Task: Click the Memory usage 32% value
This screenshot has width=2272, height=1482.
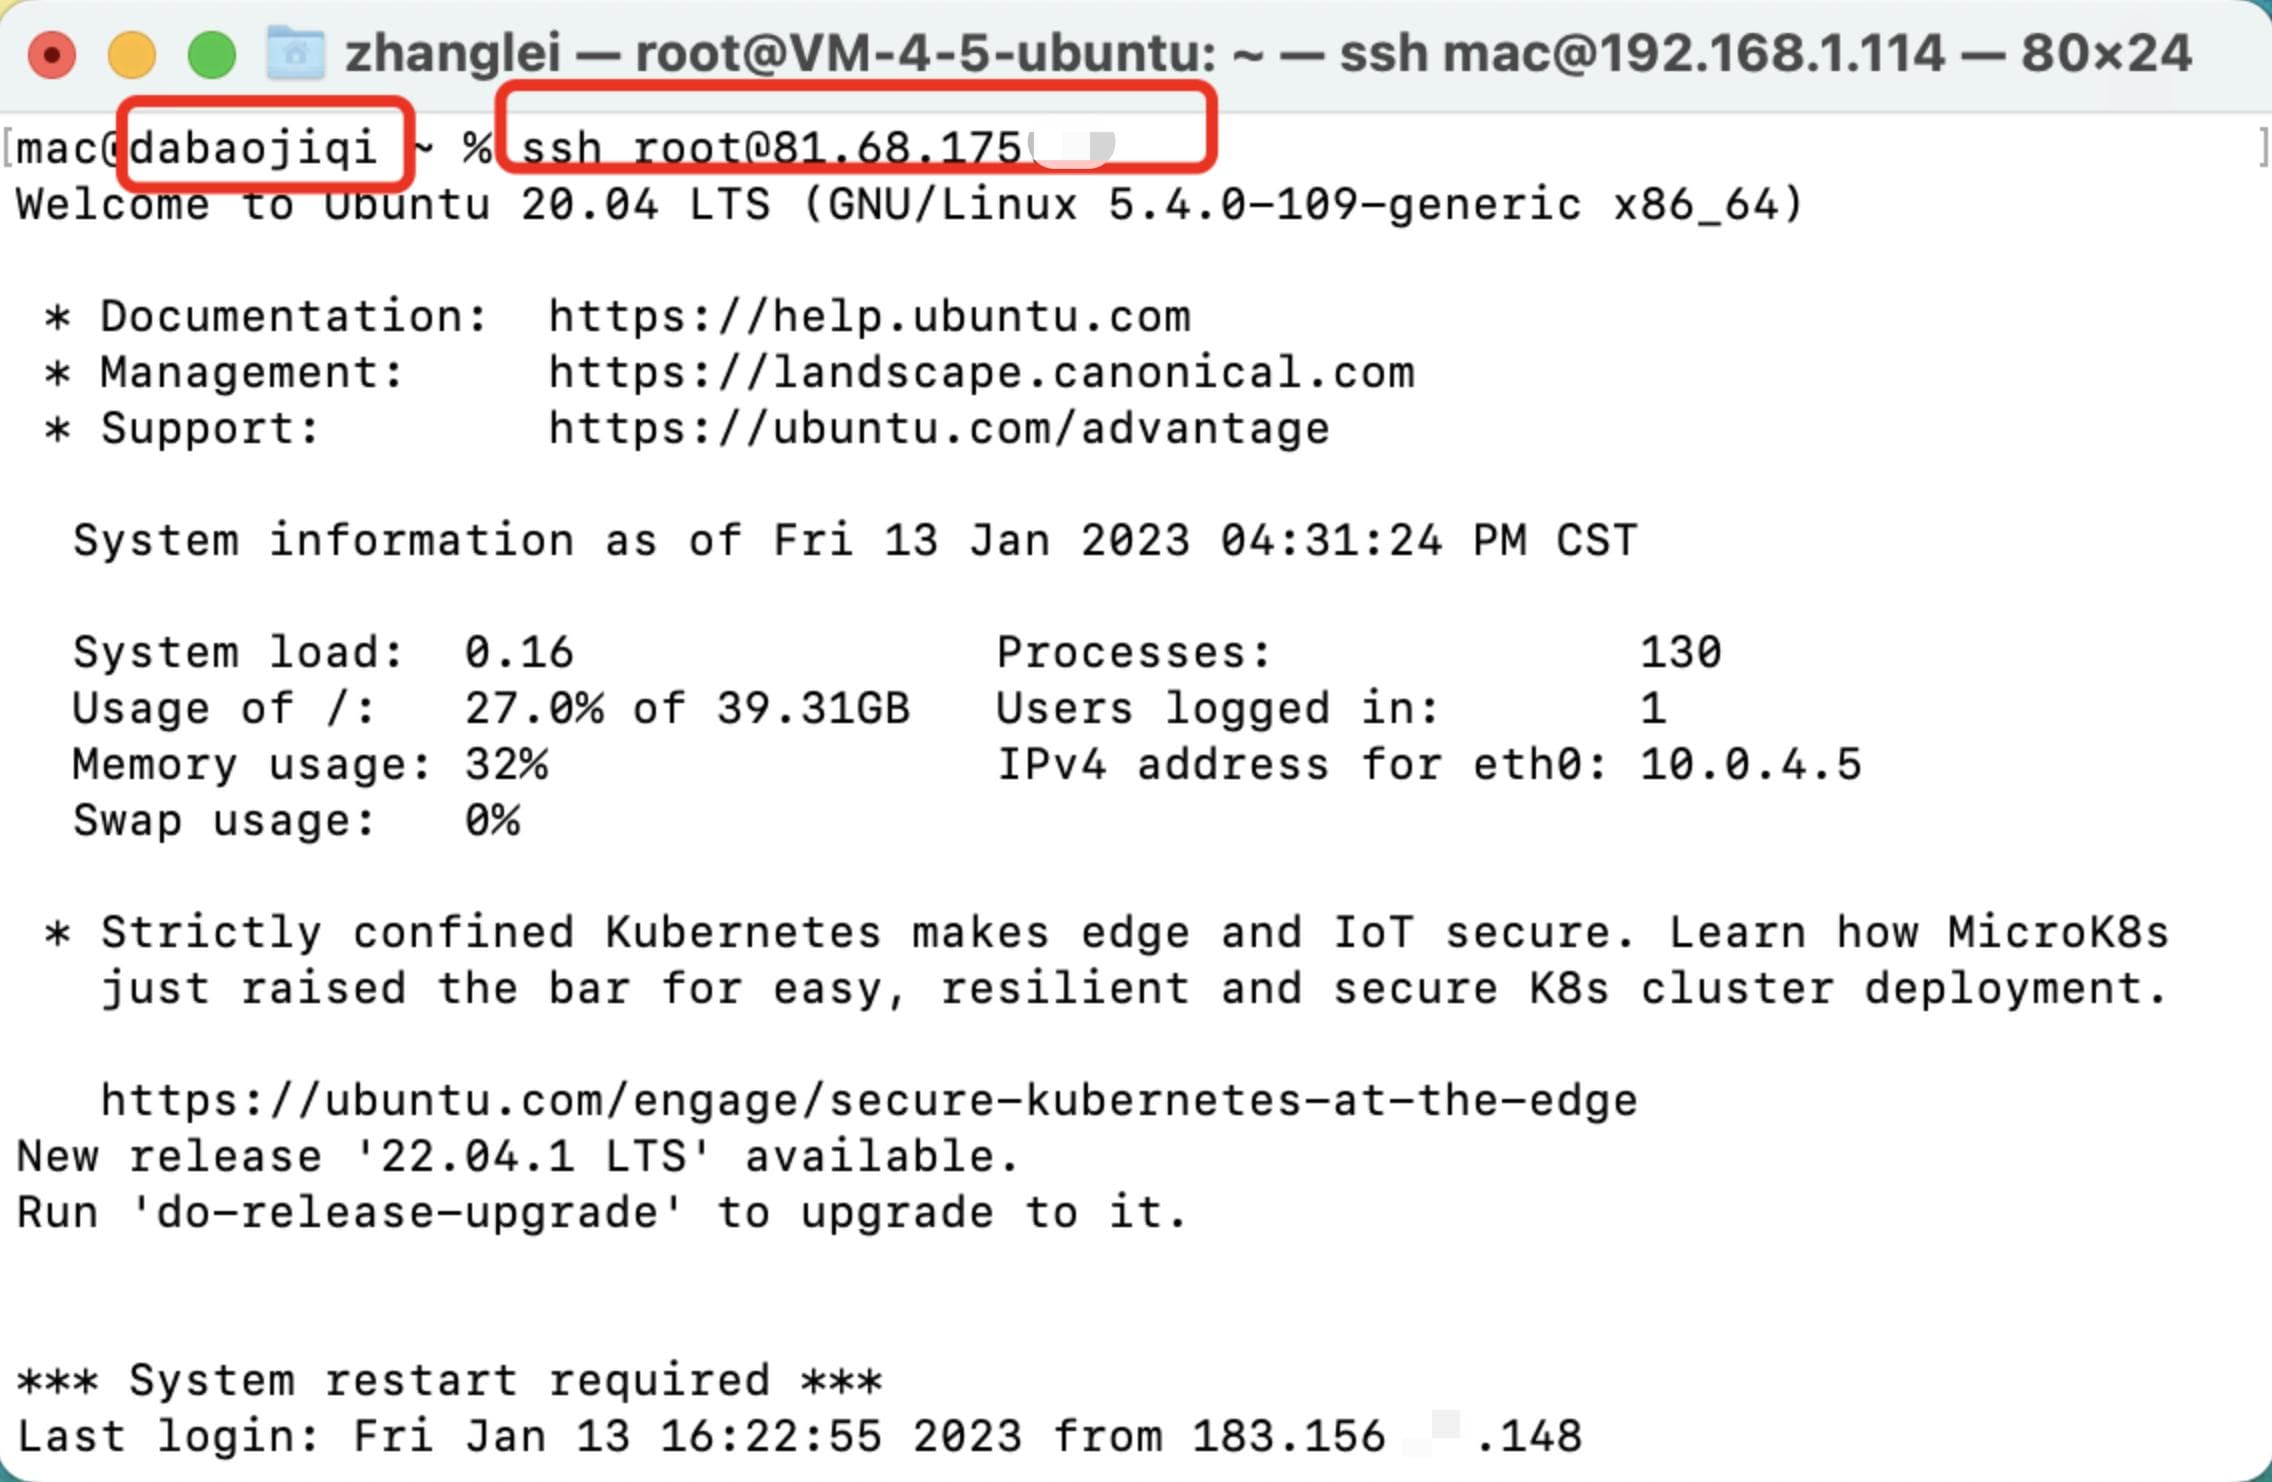Action: (506, 765)
